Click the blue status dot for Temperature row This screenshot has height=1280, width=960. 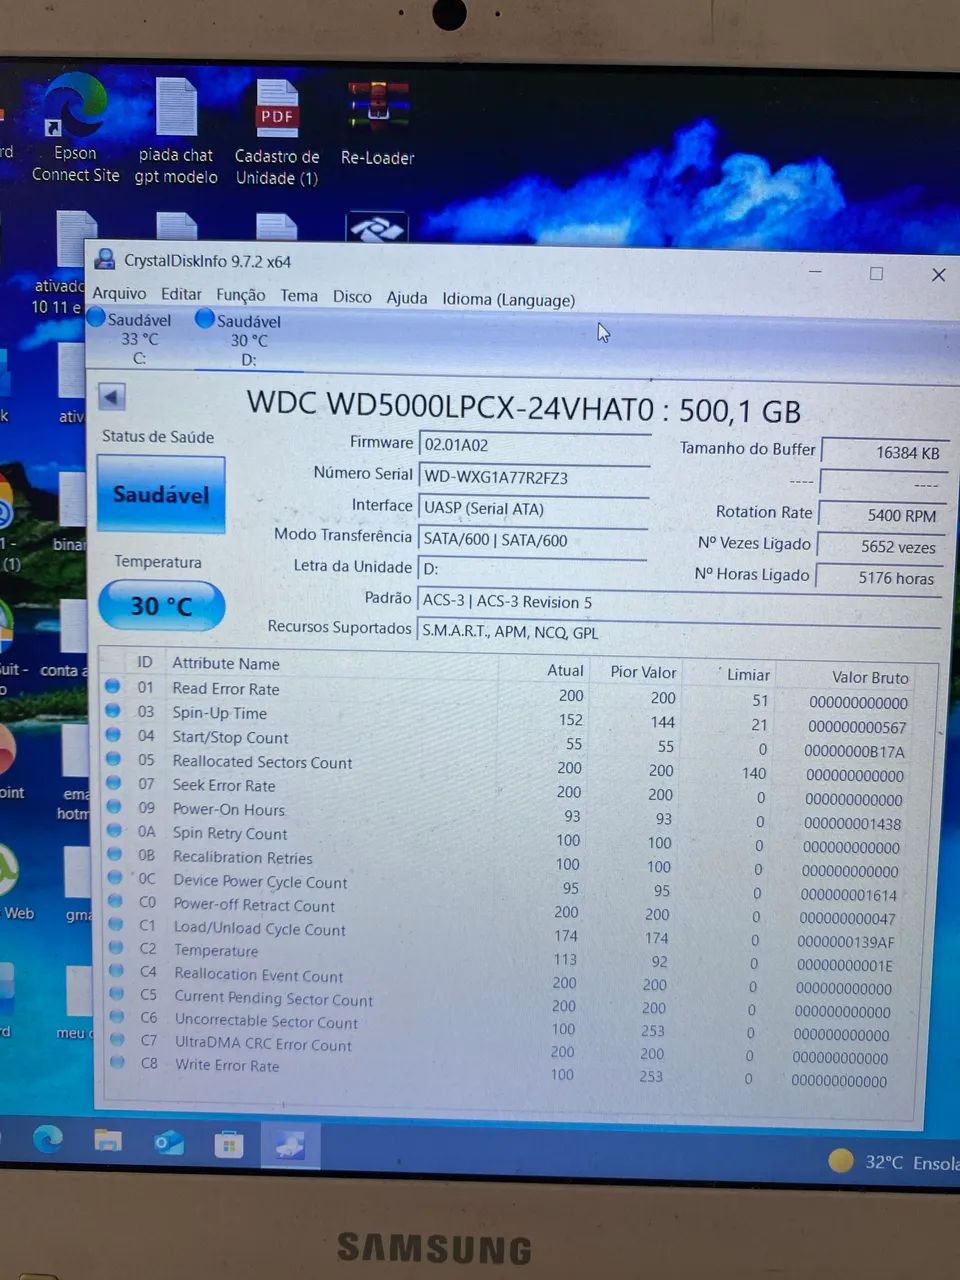(x=117, y=946)
